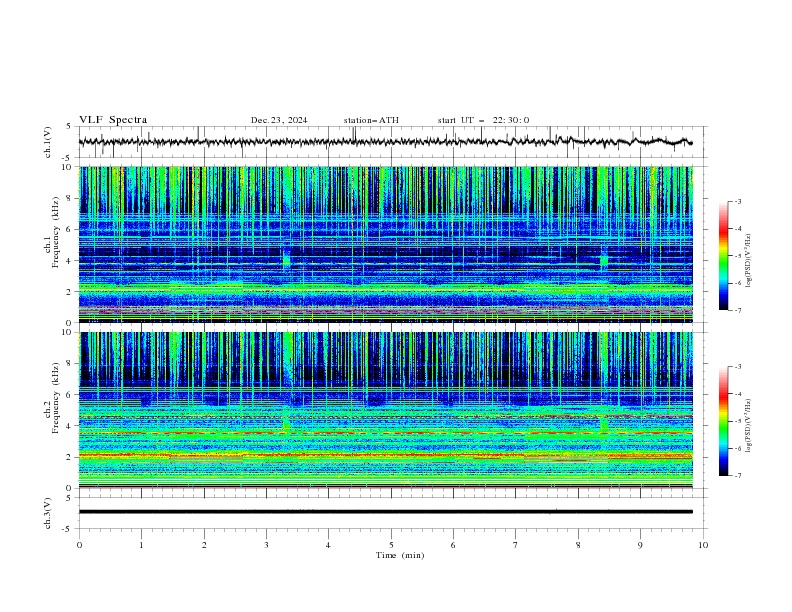Click time axis tick label '3'
Screen dimensions: 792x612
pos(266,545)
